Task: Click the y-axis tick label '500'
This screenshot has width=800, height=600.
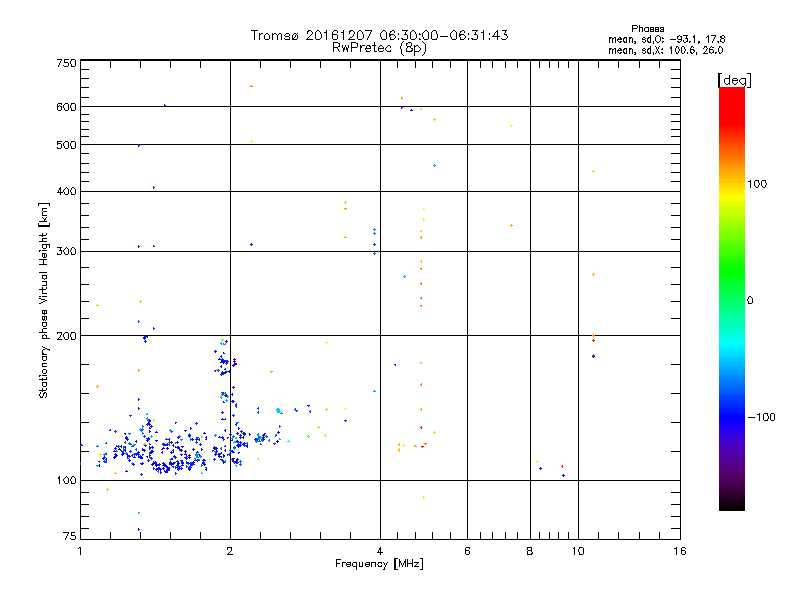Action: click(x=67, y=145)
